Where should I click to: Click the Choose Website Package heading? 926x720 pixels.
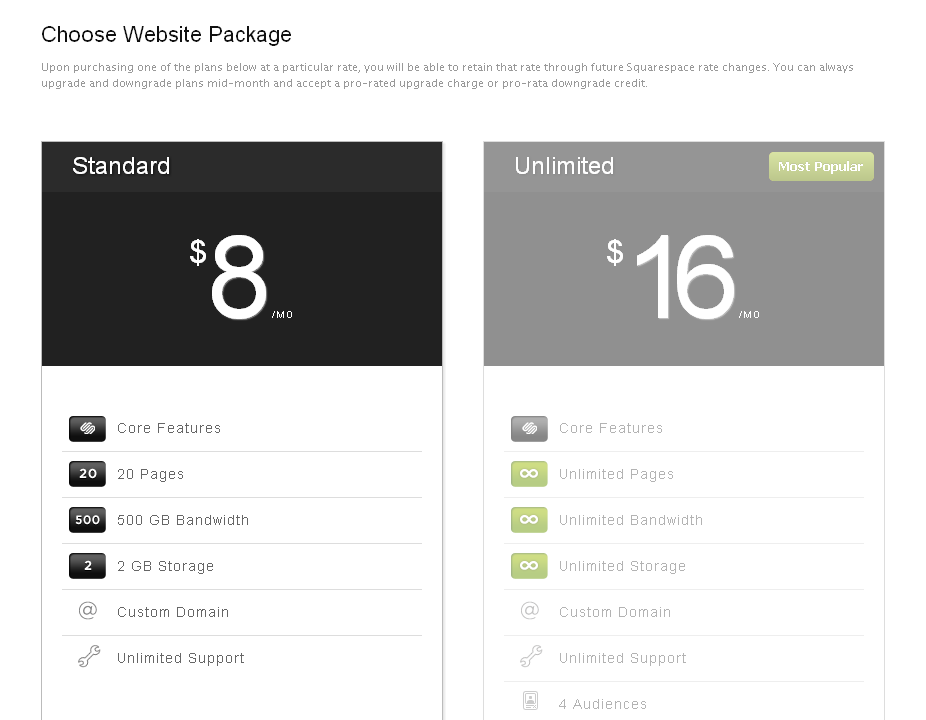pyautogui.click(x=166, y=35)
